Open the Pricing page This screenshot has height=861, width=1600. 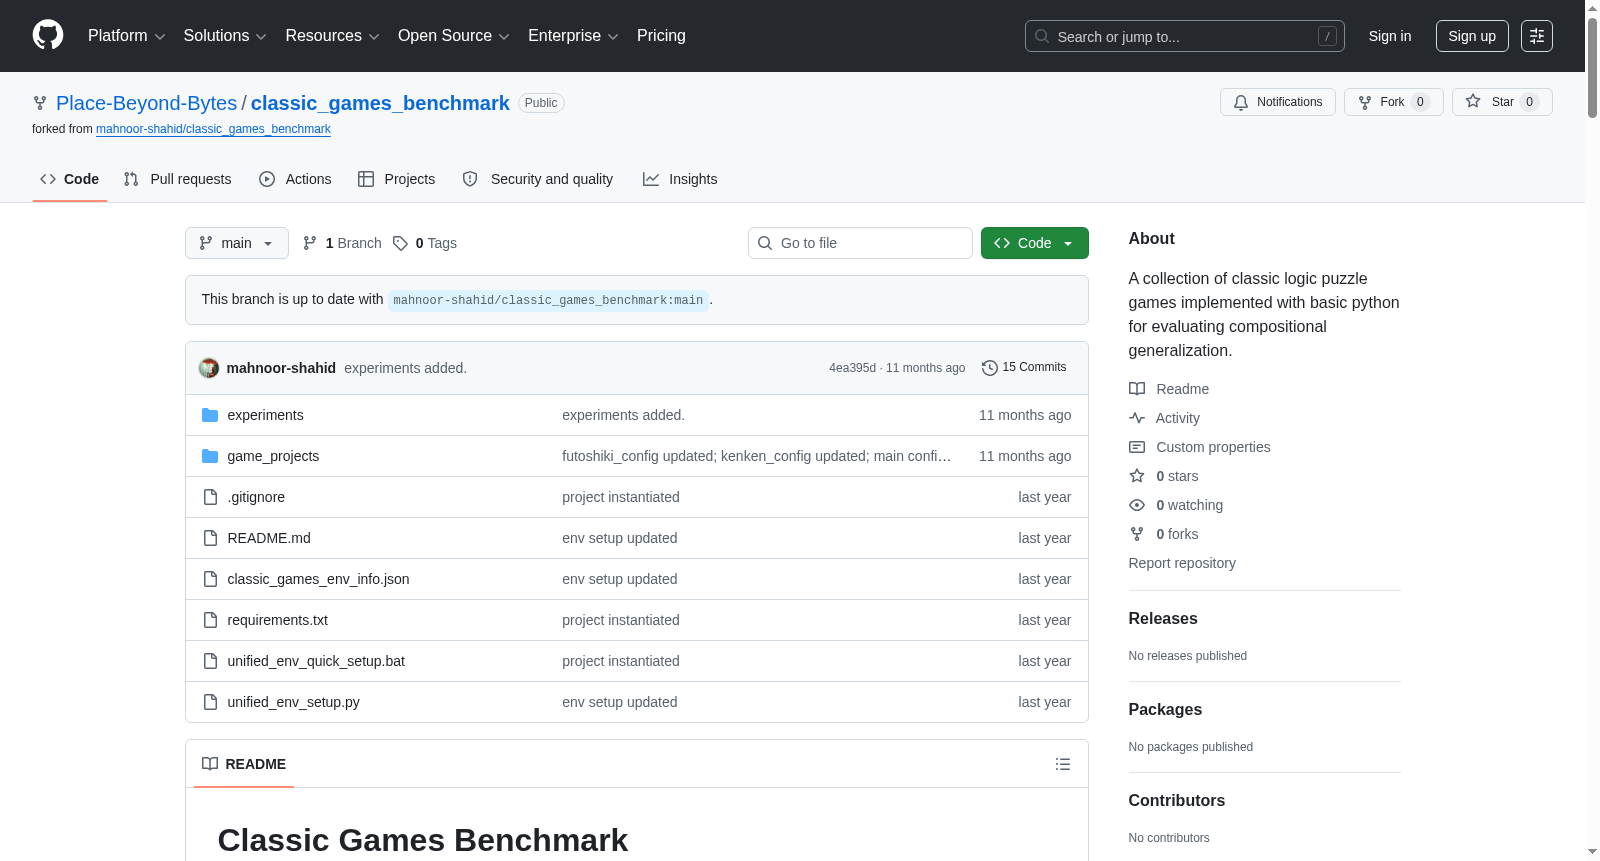click(661, 36)
